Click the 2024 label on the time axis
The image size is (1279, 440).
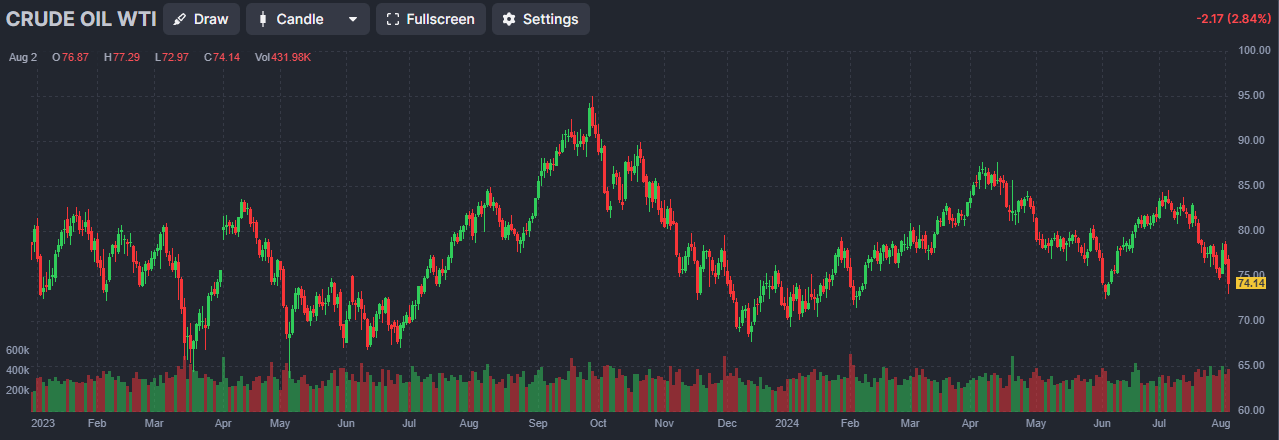point(786,423)
